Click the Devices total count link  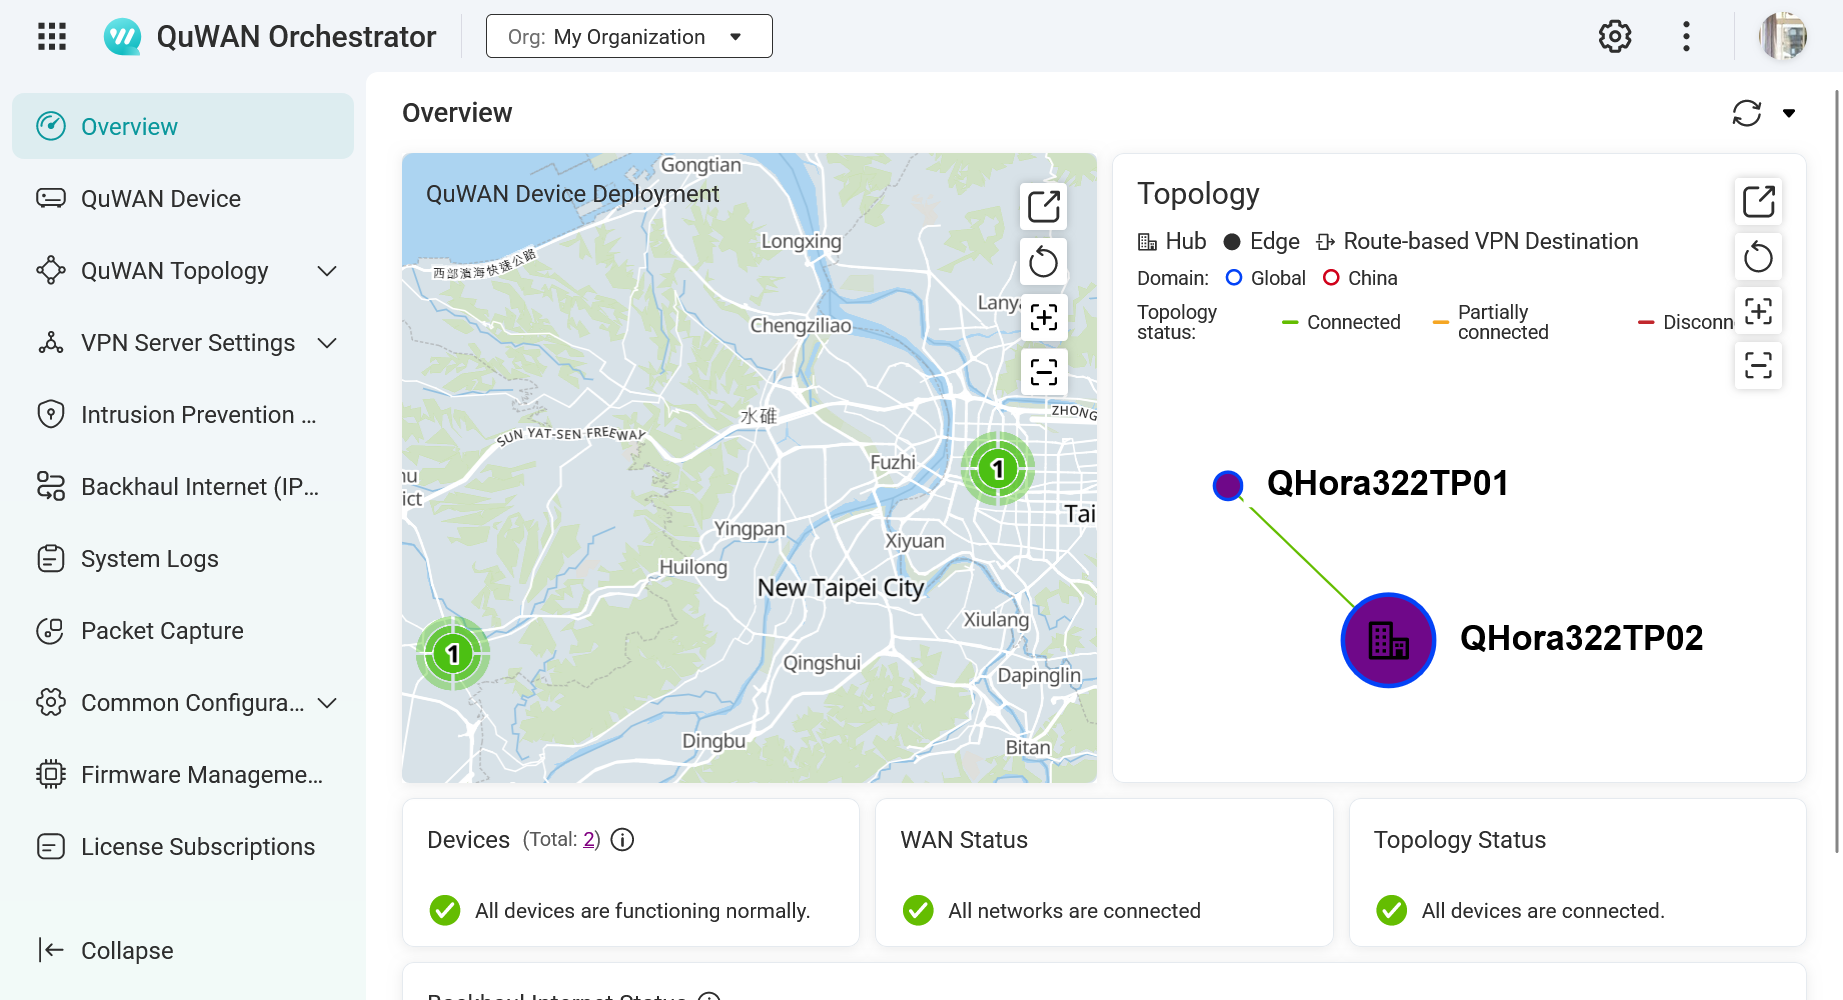pos(589,840)
